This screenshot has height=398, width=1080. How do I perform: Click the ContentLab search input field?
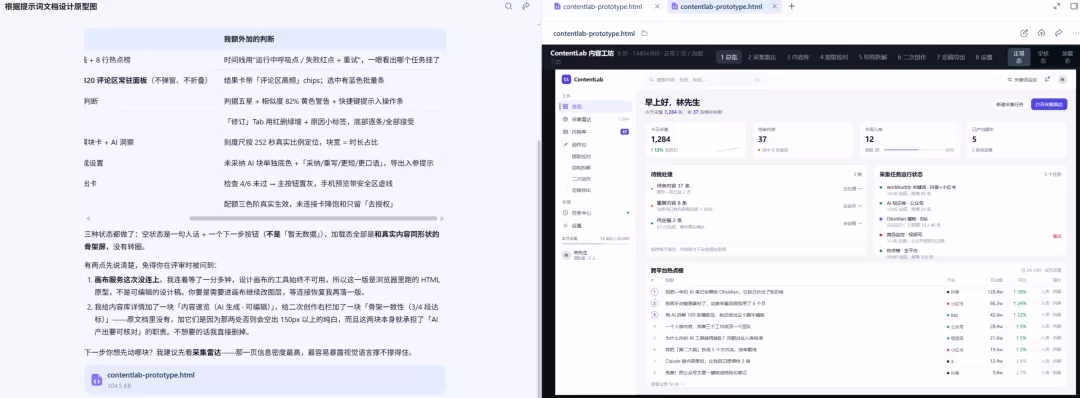[703, 79]
